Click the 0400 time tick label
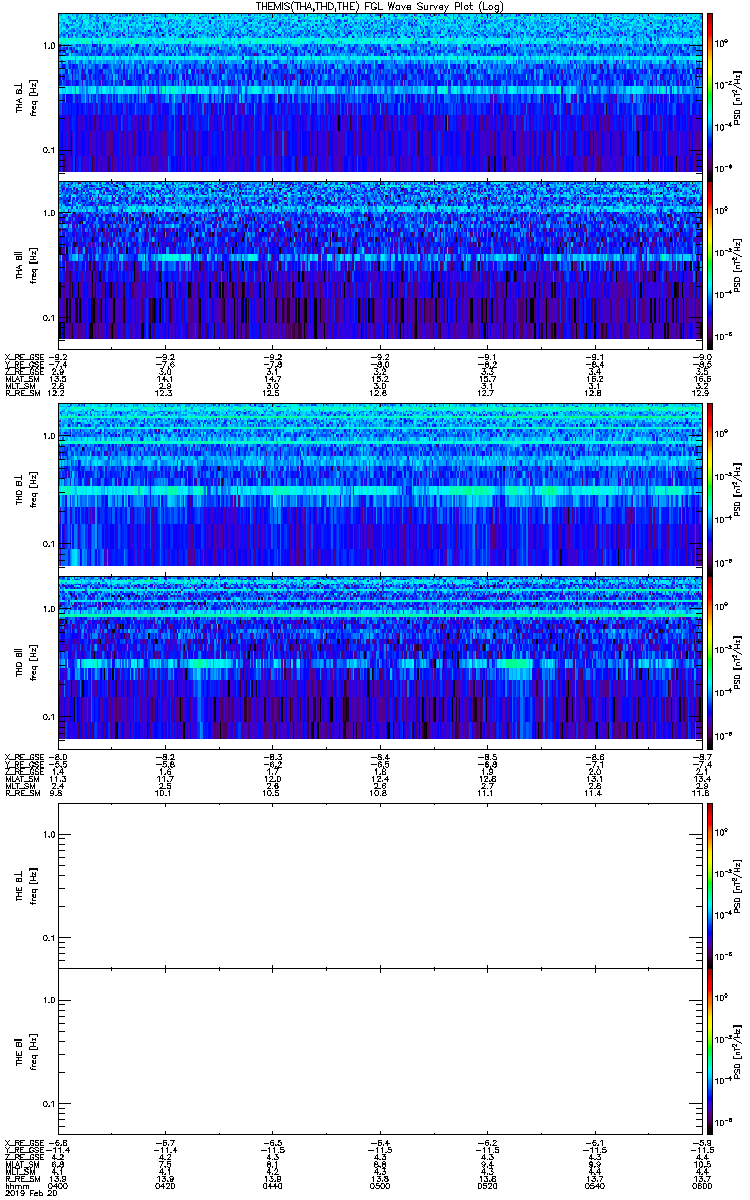Screen dimensions: 750x1200 pos(58,1187)
